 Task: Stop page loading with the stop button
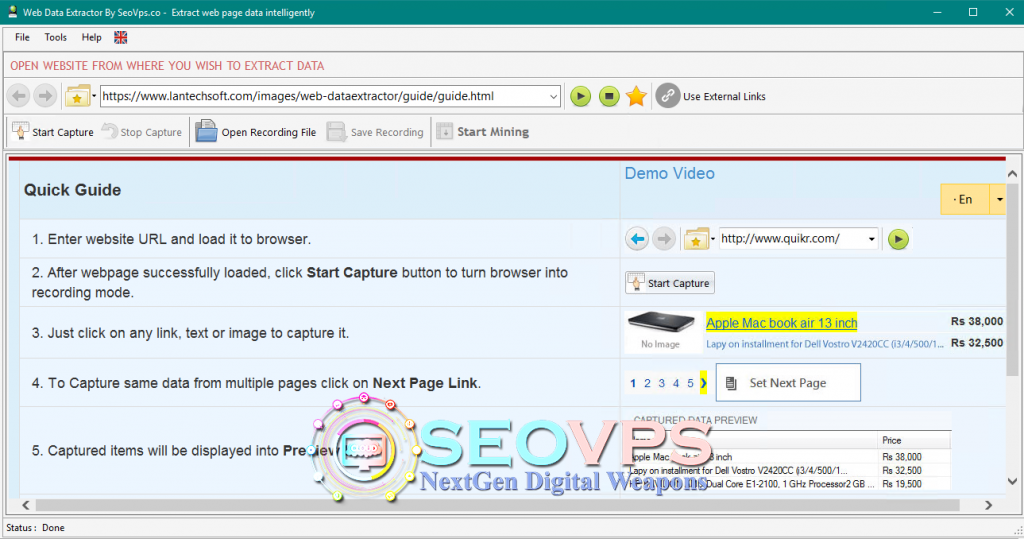tap(609, 96)
